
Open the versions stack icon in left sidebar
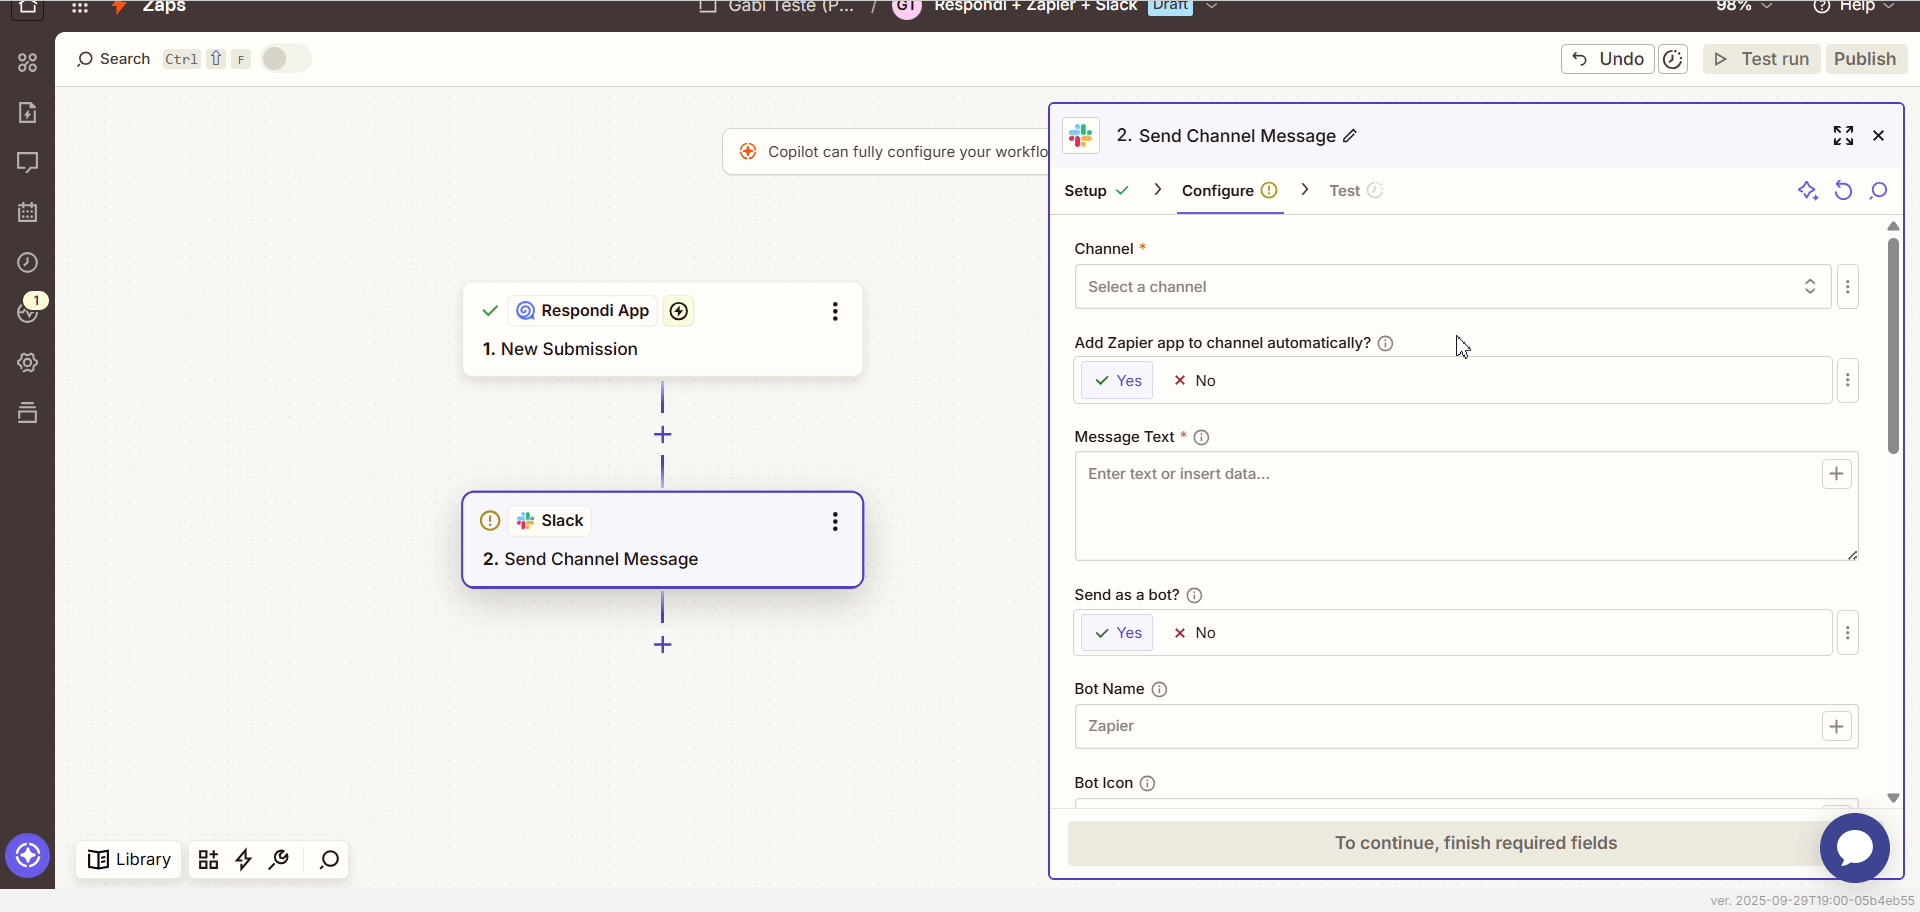click(28, 412)
